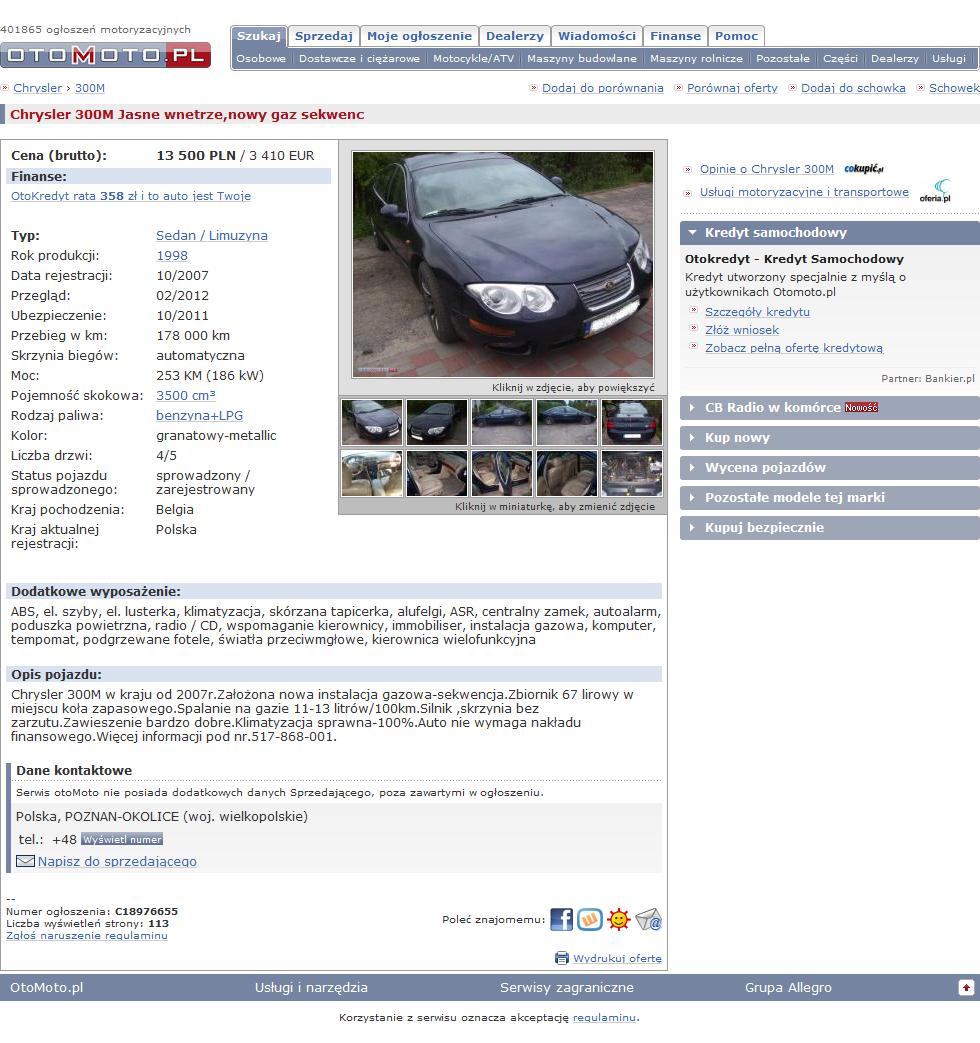Viewport: 980px width, 1043px height.
Task: Click the printer icon beside Wydrukuj ofertę
Action: coord(562,958)
